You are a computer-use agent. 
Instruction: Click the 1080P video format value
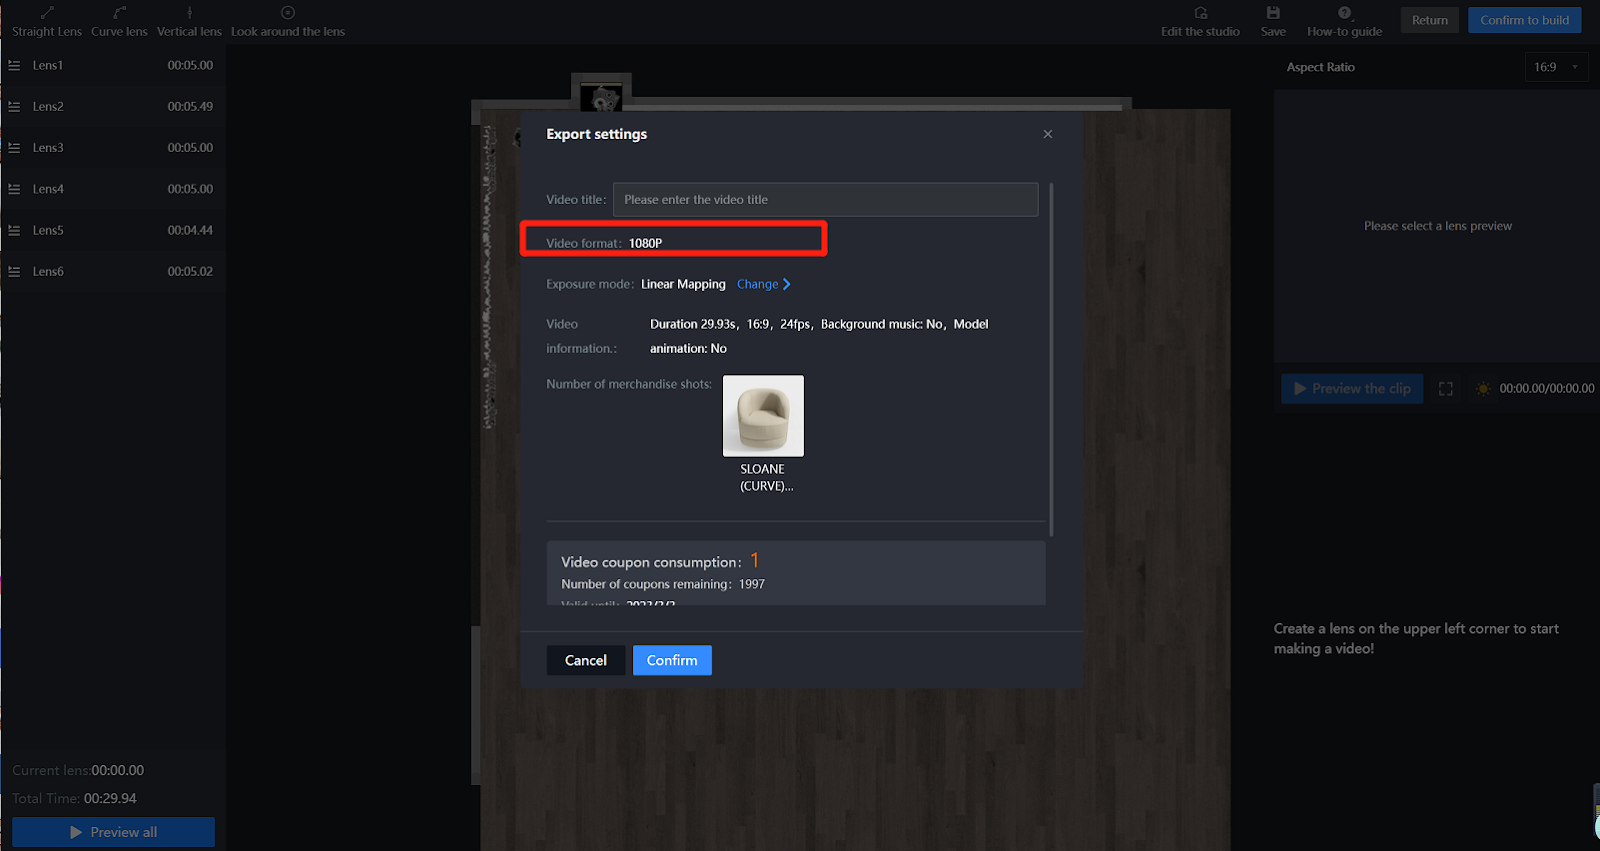pos(645,243)
